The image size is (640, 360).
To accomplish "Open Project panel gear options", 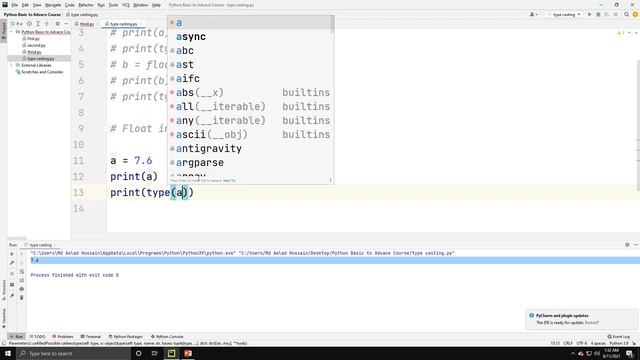I will (58, 24).
